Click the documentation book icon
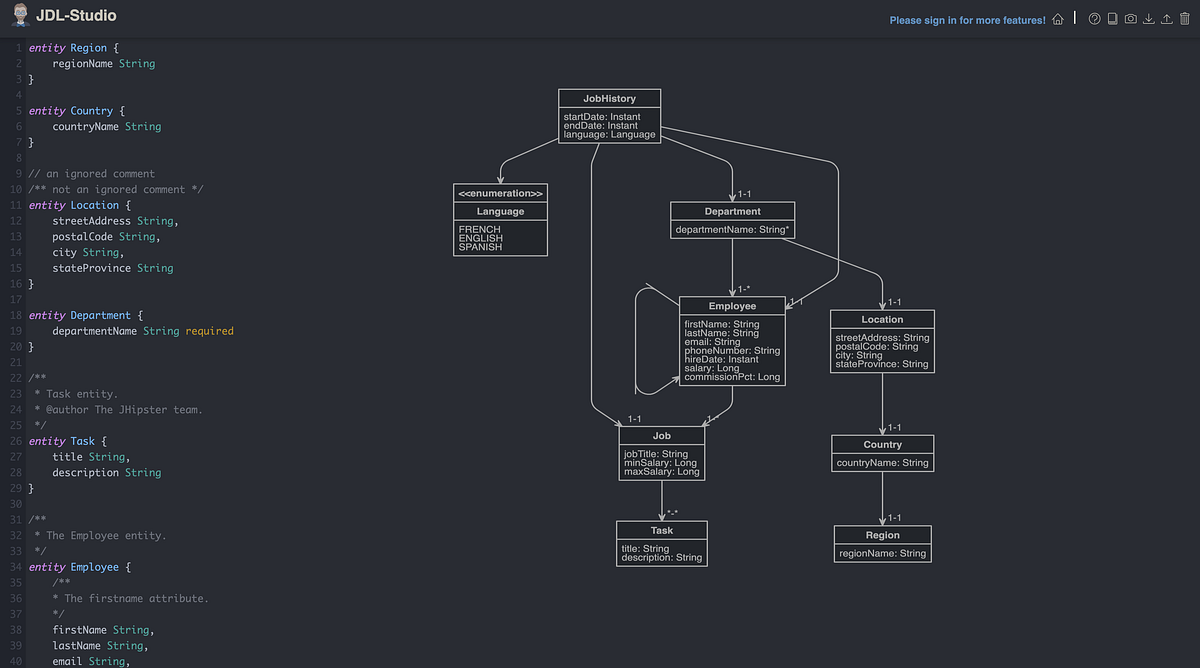The height and width of the screenshot is (668, 1200). point(1112,18)
